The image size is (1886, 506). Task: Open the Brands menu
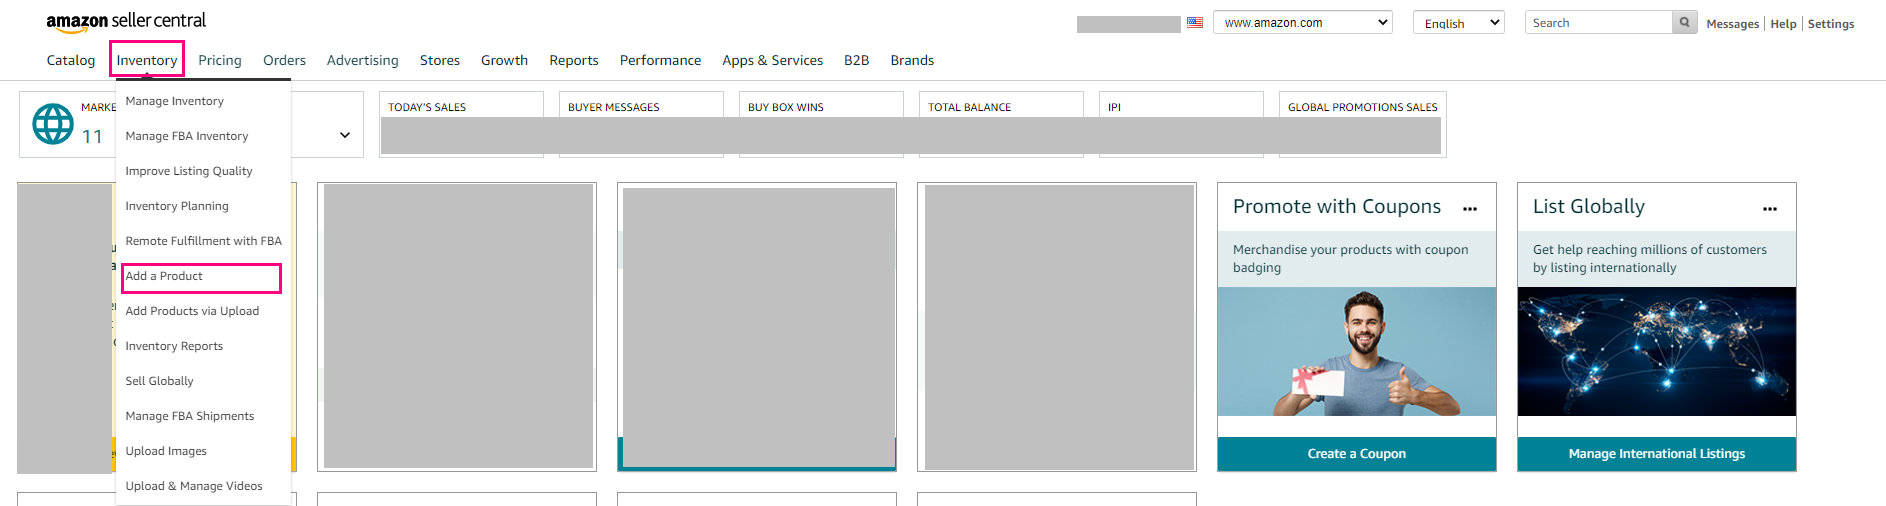point(912,60)
